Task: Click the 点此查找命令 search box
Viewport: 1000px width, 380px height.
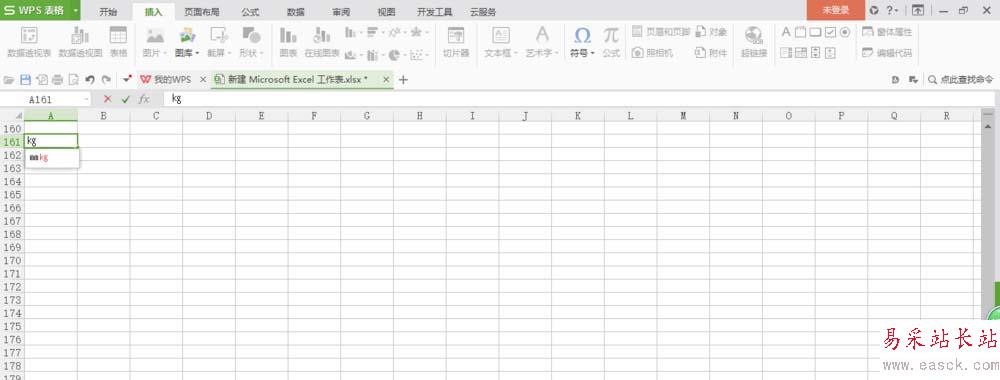Action: click(x=960, y=80)
